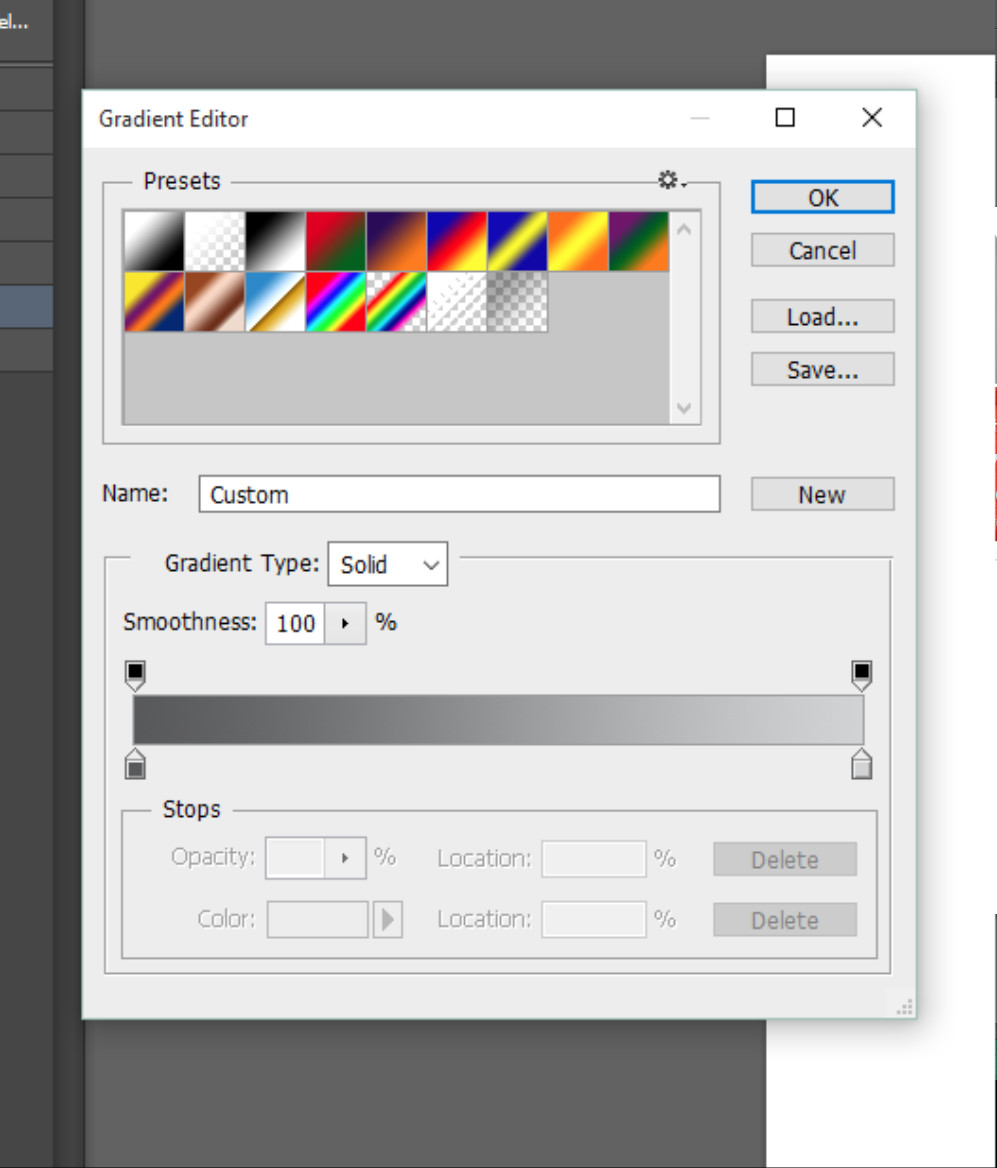997x1168 pixels.
Task: Choose the violet, green, orange preset
Action: coord(639,241)
